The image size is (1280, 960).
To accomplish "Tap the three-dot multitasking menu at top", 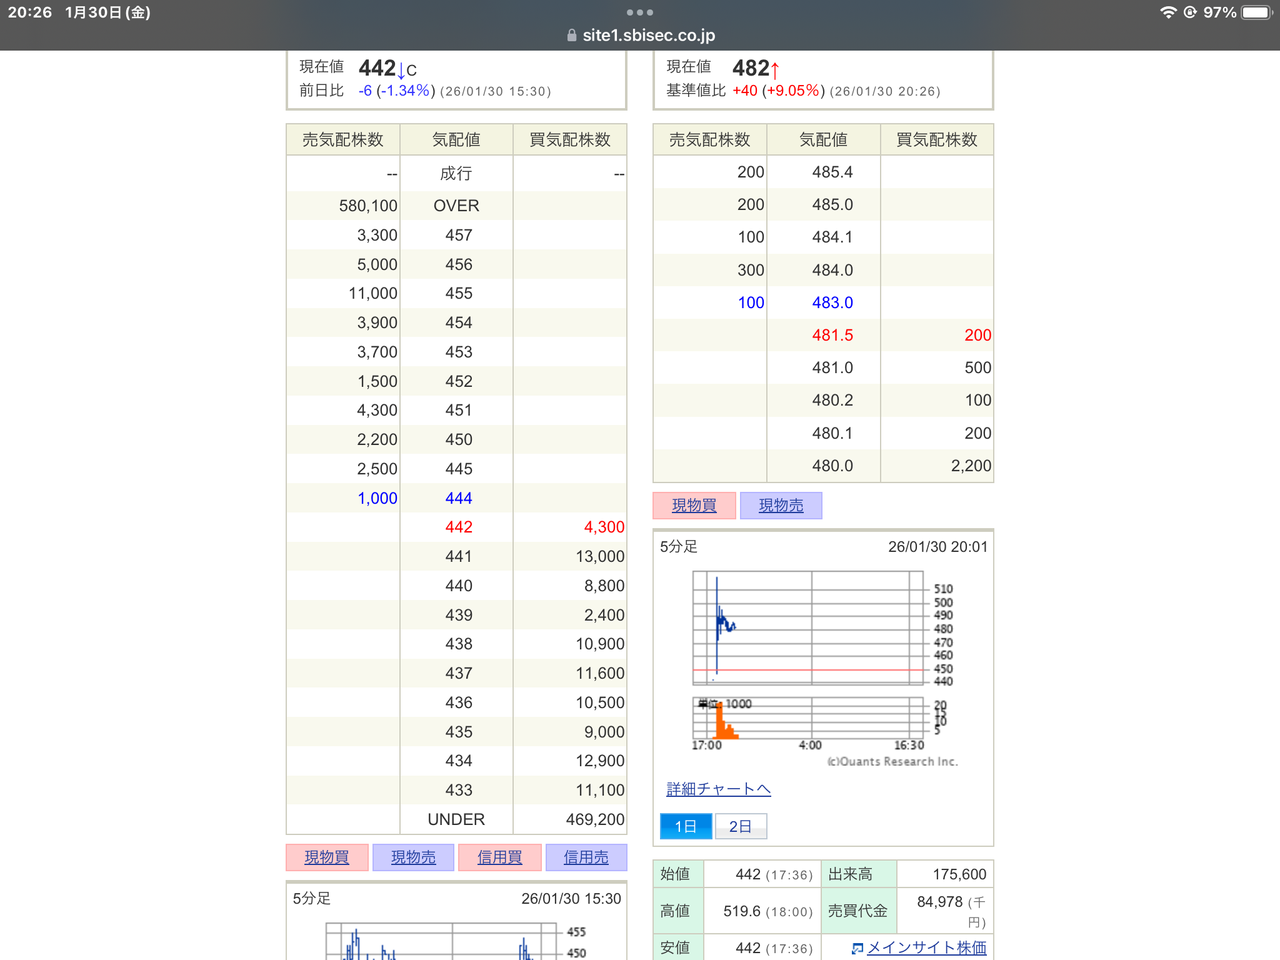I will [x=639, y=12].
